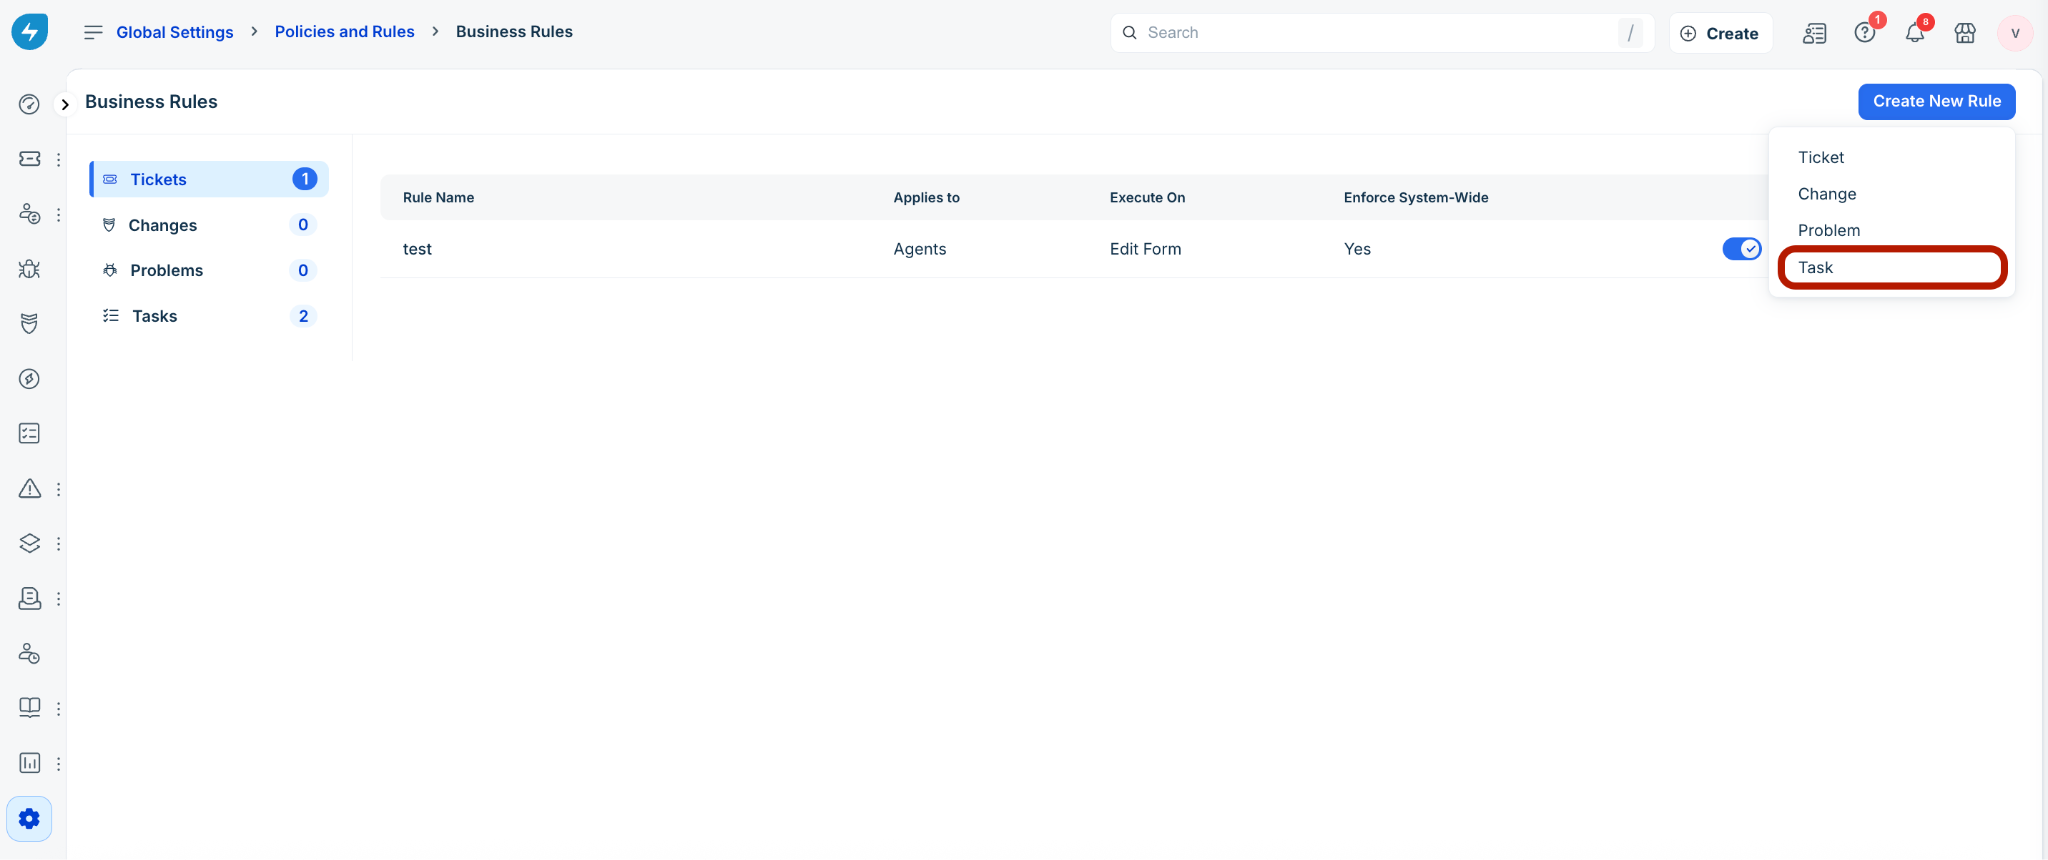Switch to the Changes rules tab
Screen dimensions: 2048x860
point(209,225)
